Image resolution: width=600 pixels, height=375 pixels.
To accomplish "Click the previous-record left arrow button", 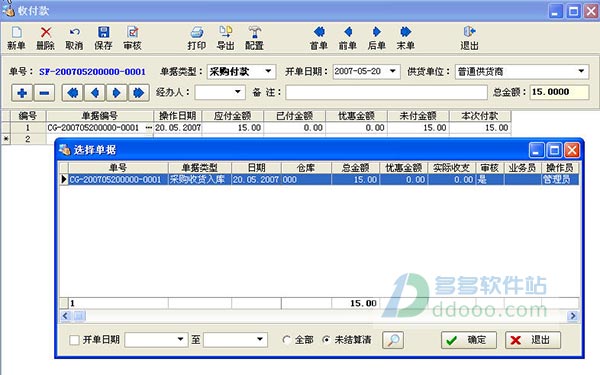I will point(95,93).
